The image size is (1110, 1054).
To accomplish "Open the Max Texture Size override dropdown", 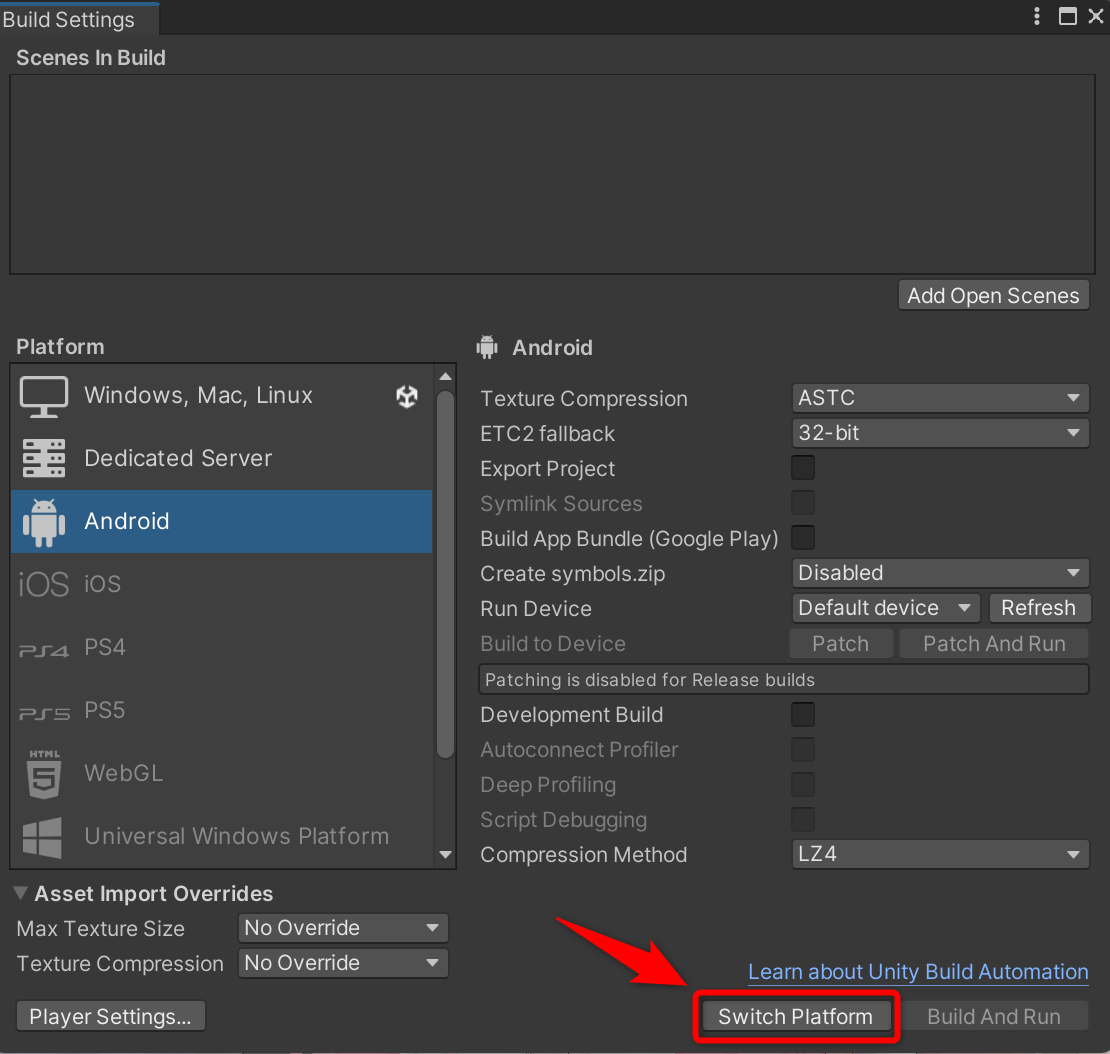I will [x=343, y=928].
